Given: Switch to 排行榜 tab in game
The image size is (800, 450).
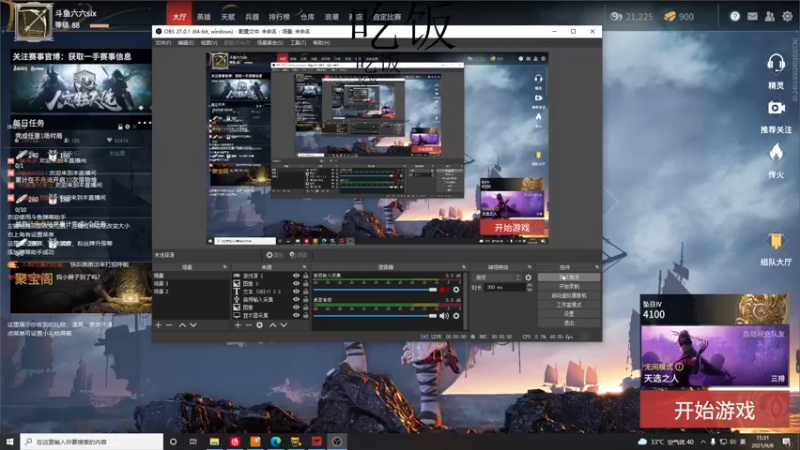Looking at the screenshot, I should tap(279, 17).
